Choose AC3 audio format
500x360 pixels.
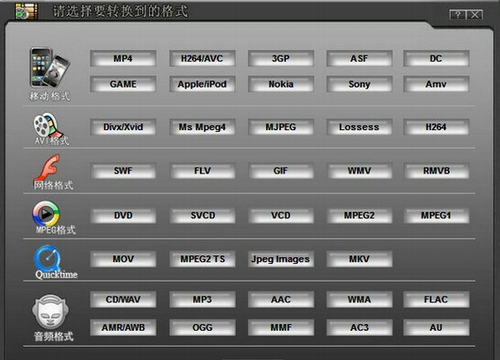(x=359, y=327)
